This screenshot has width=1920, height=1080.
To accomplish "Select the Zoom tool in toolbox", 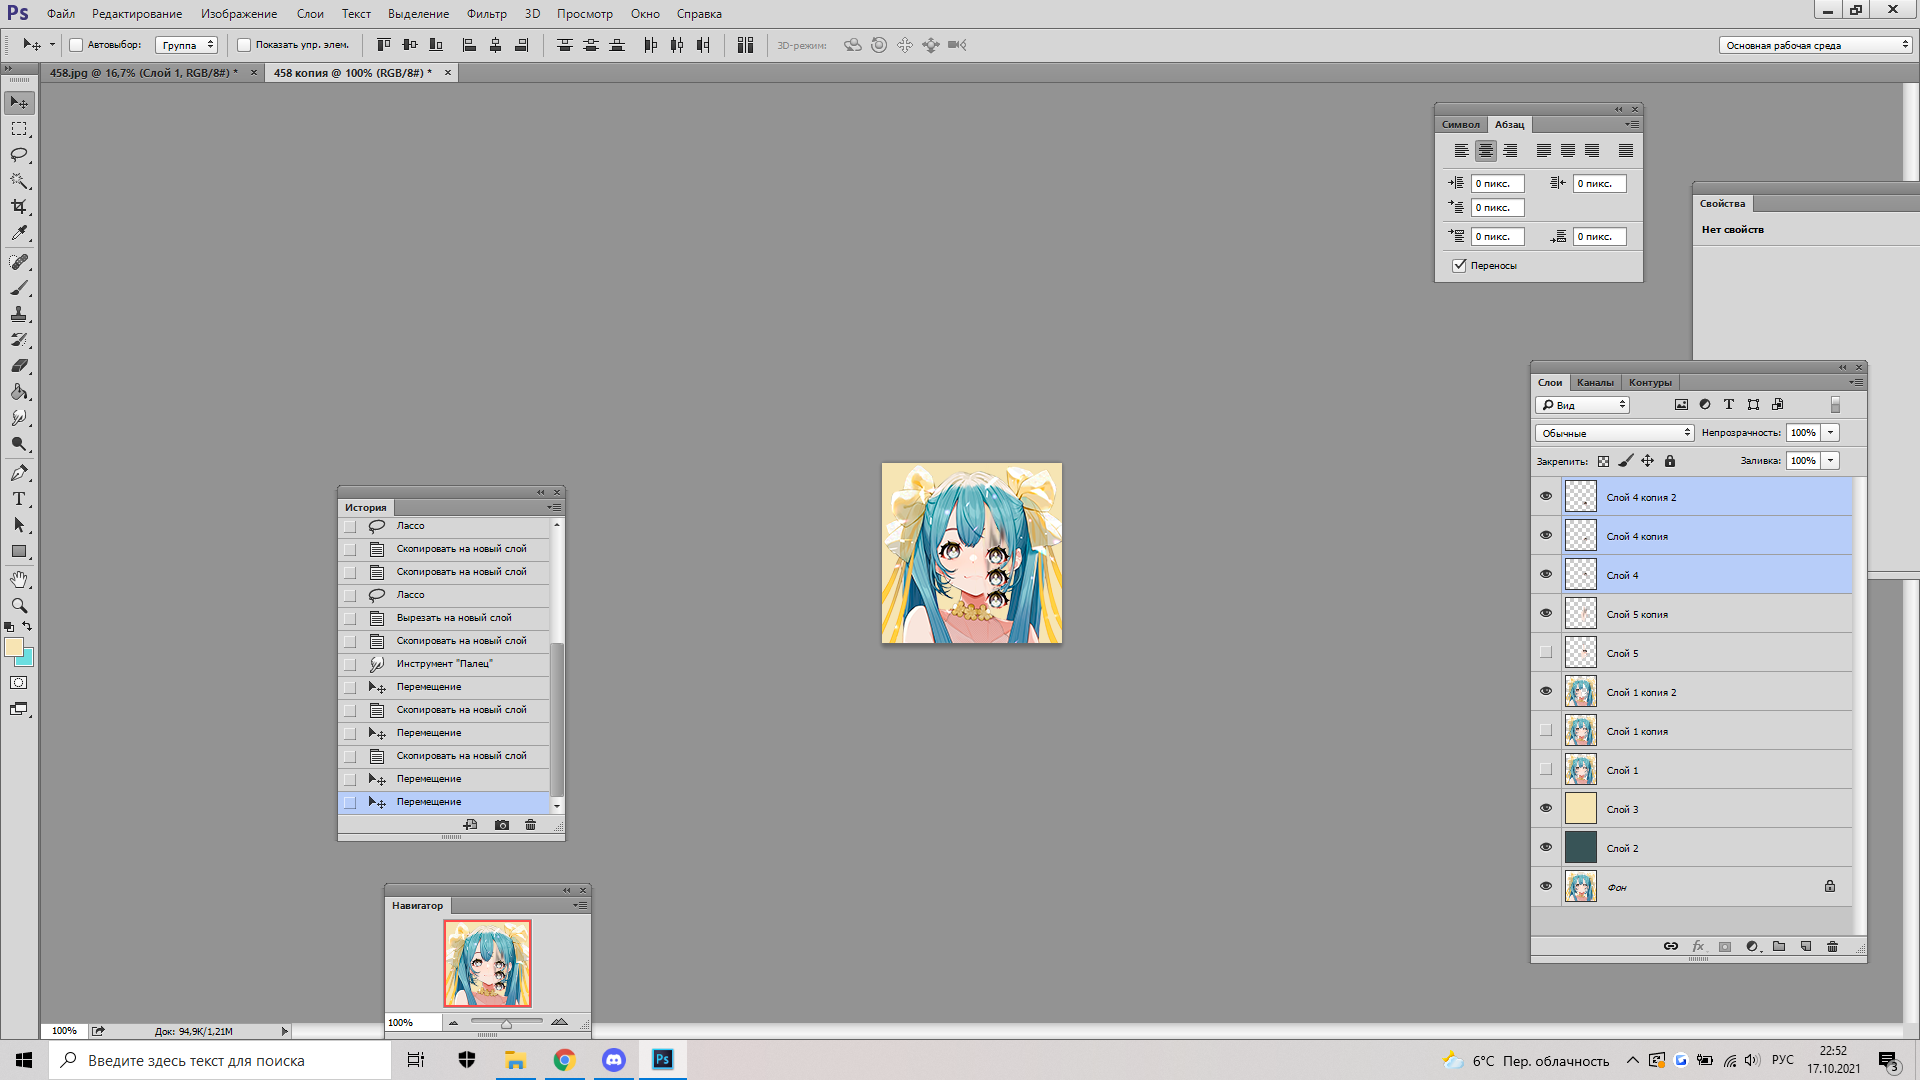I will (19, 606).
